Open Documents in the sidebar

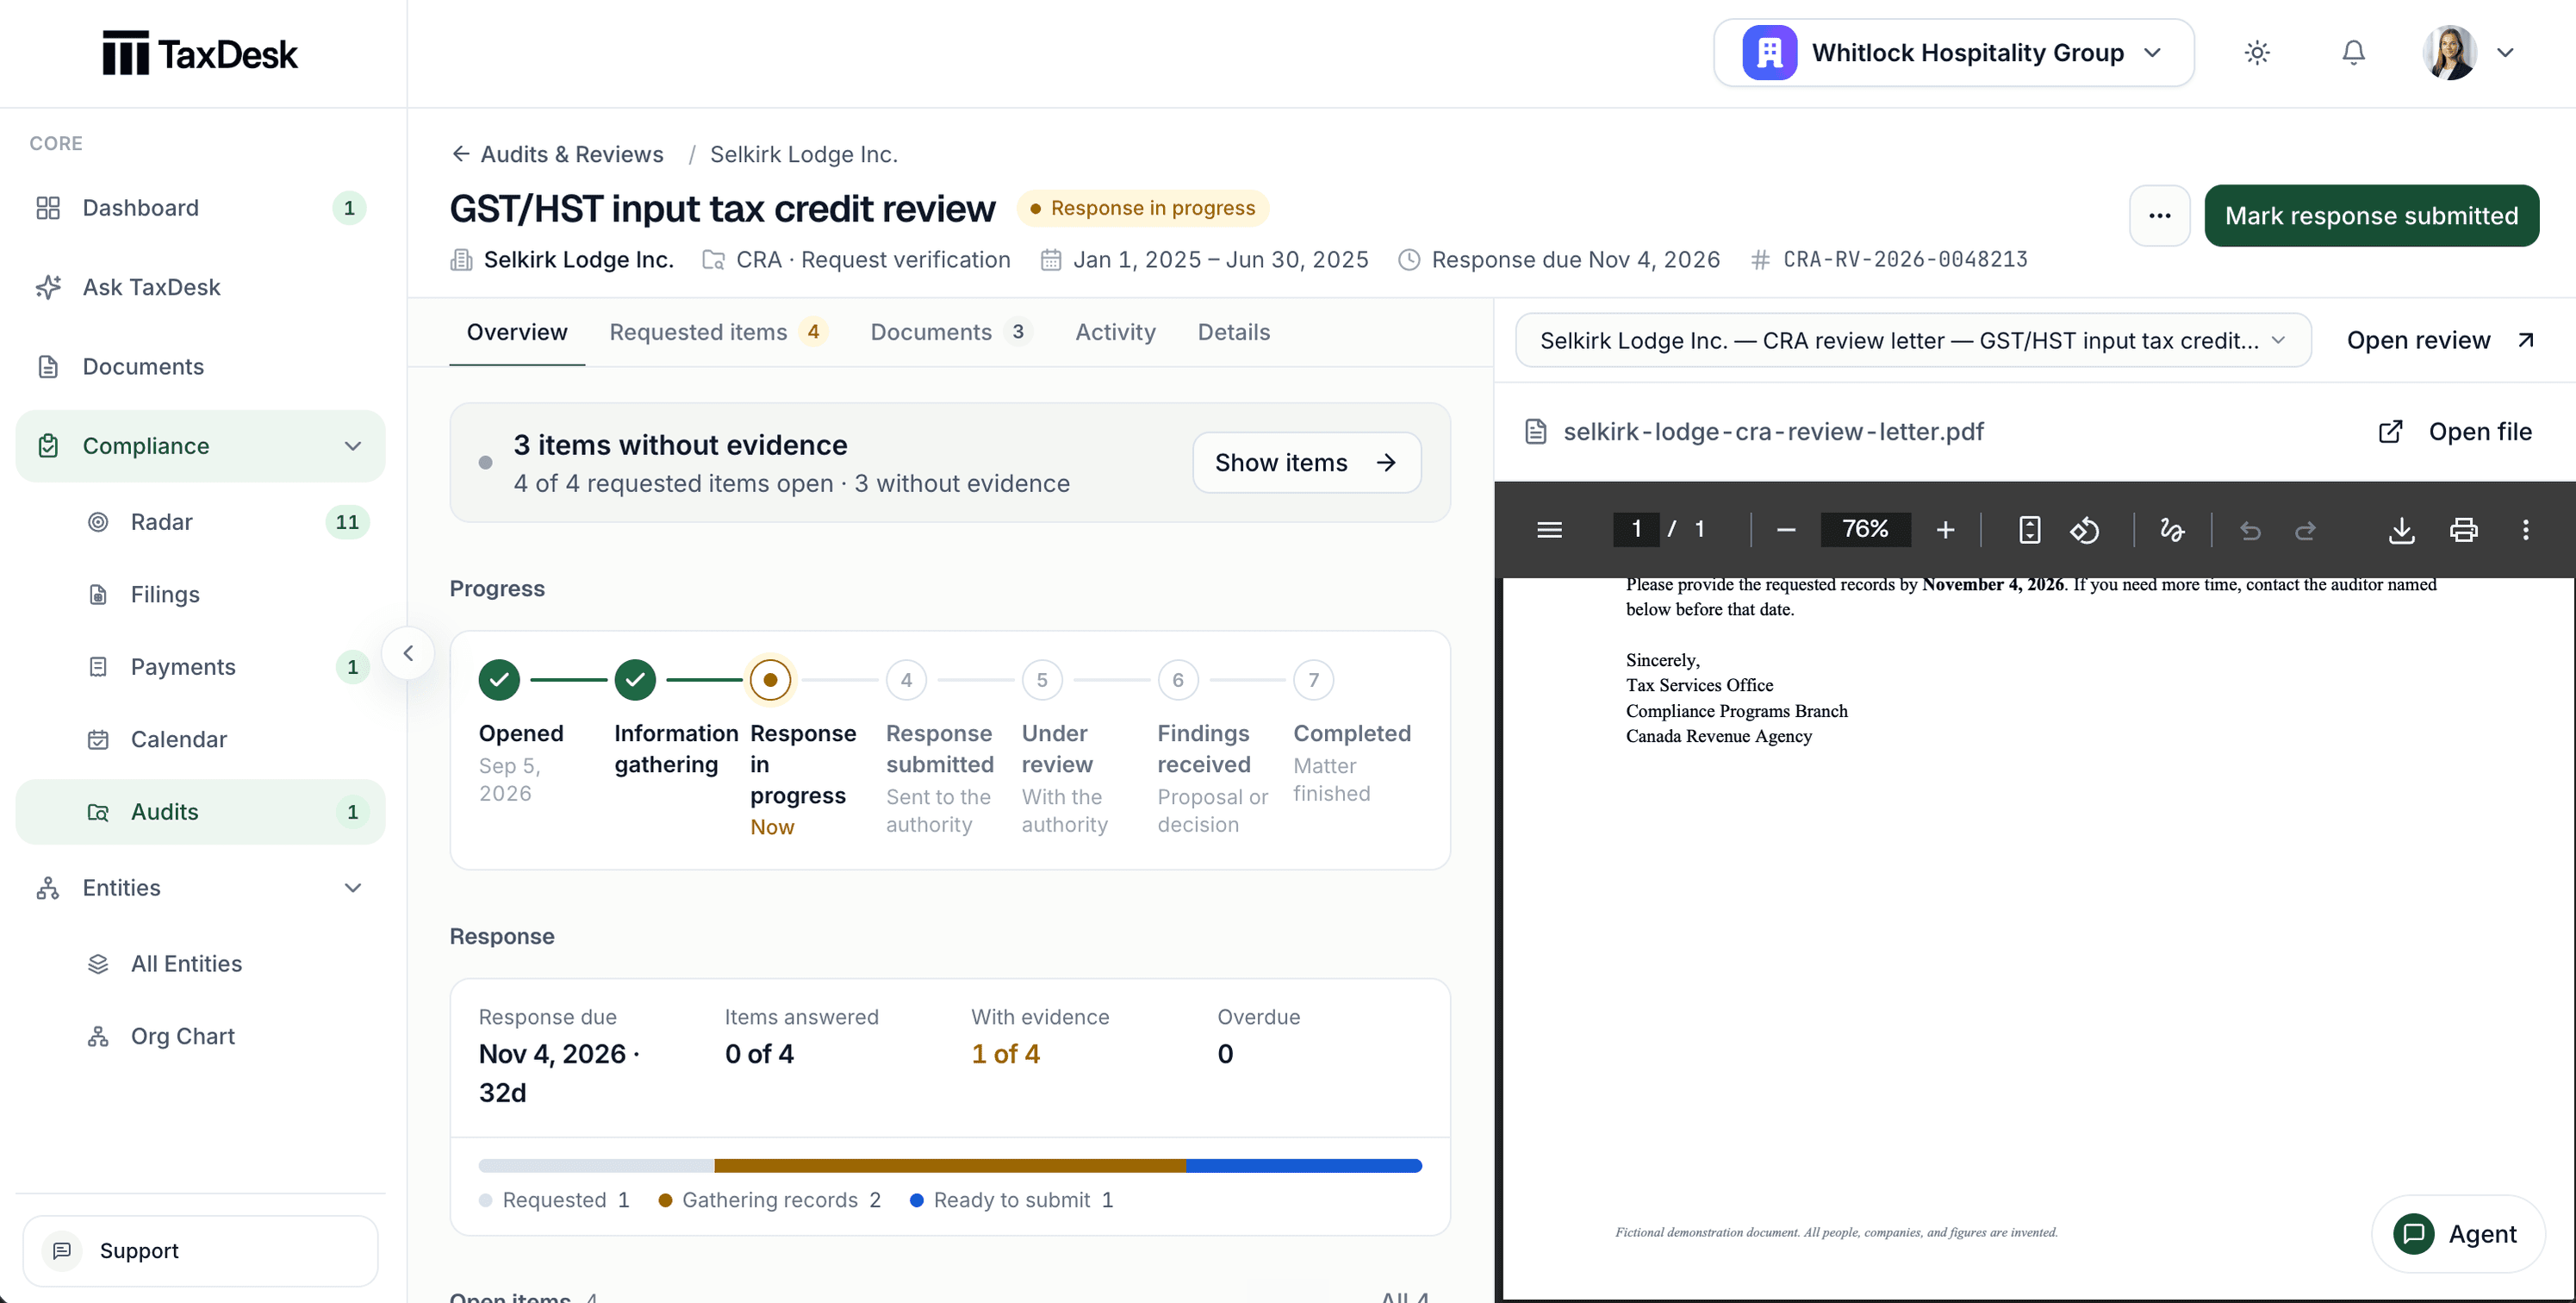[200, 366]
